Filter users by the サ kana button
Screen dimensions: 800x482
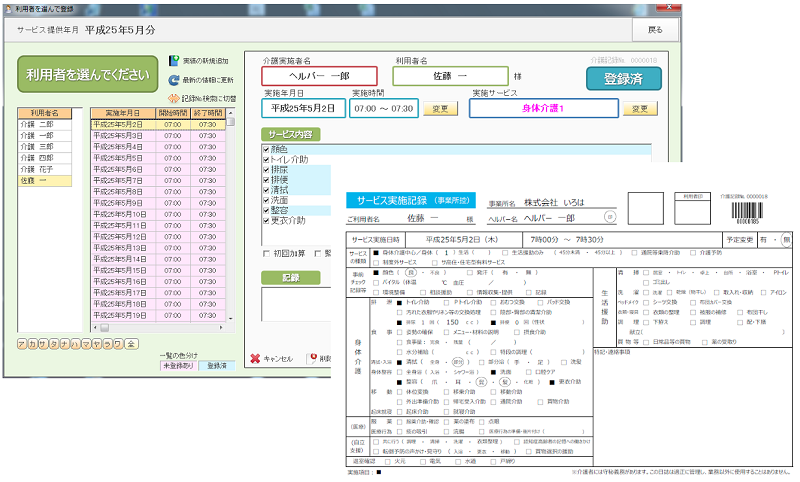[x=43, y=344]
